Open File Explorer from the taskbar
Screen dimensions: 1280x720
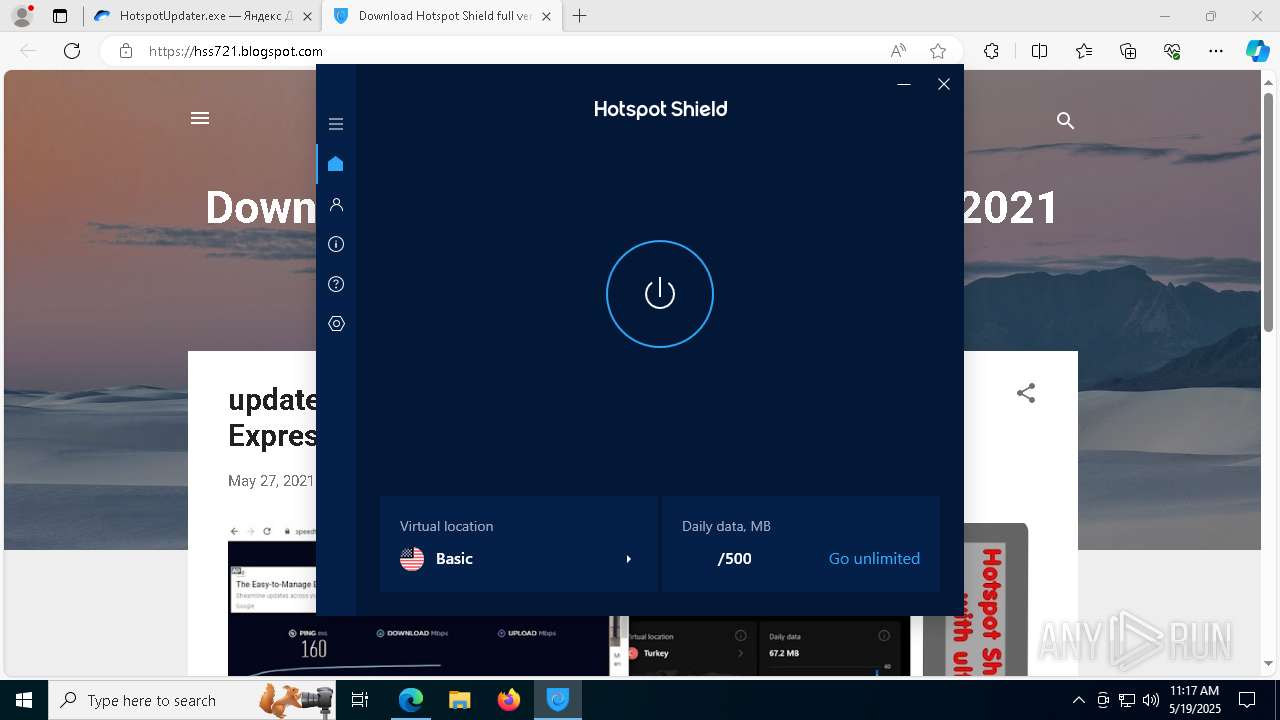point(460,700)
